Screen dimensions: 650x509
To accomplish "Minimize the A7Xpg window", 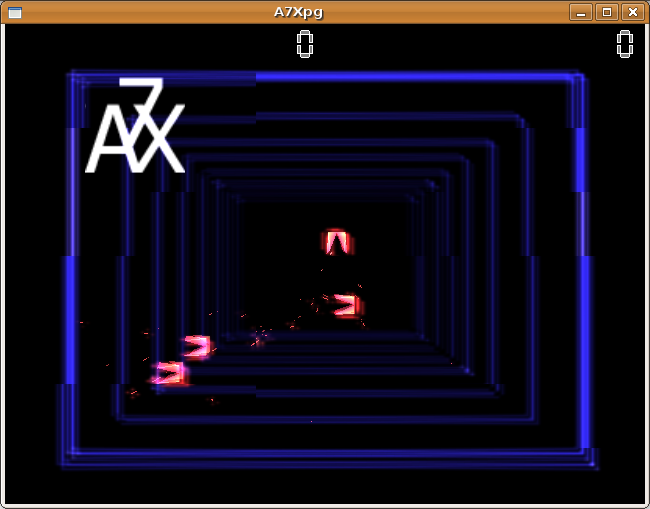I will tap(581, 12).
